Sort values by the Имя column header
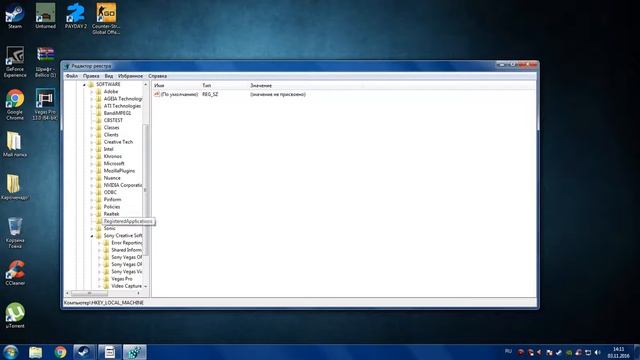The image size is (640, 360). (x=176, y=85)
